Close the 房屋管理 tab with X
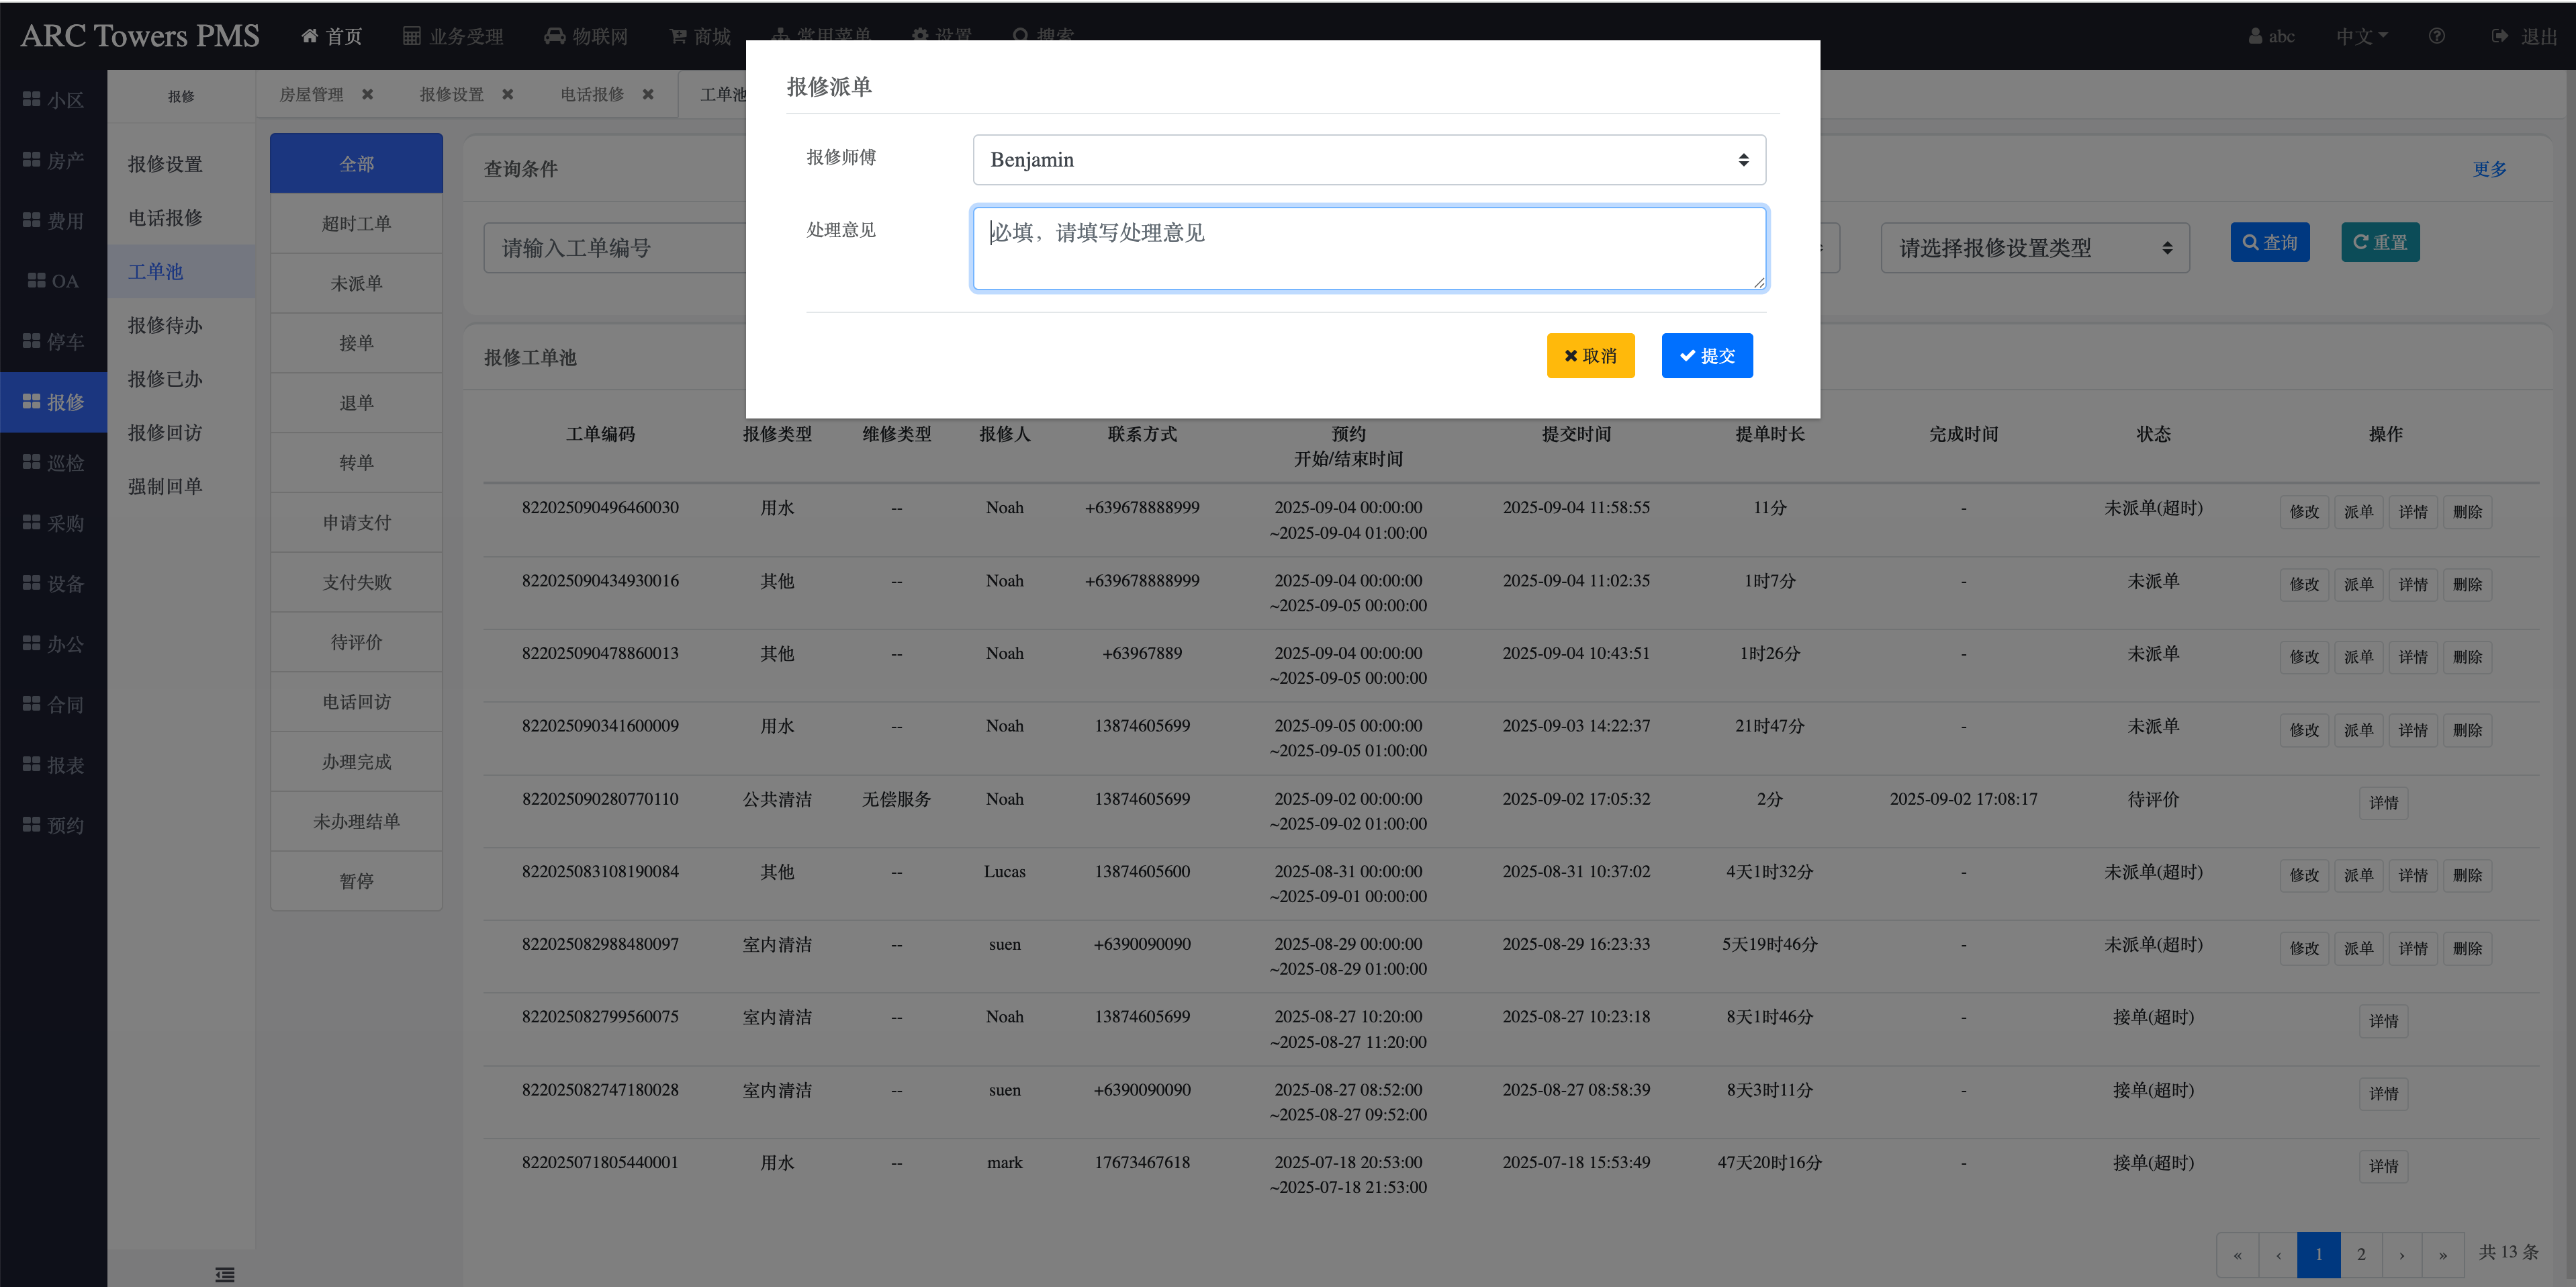The image size is (2576, 1287). (x=368, y=94)
